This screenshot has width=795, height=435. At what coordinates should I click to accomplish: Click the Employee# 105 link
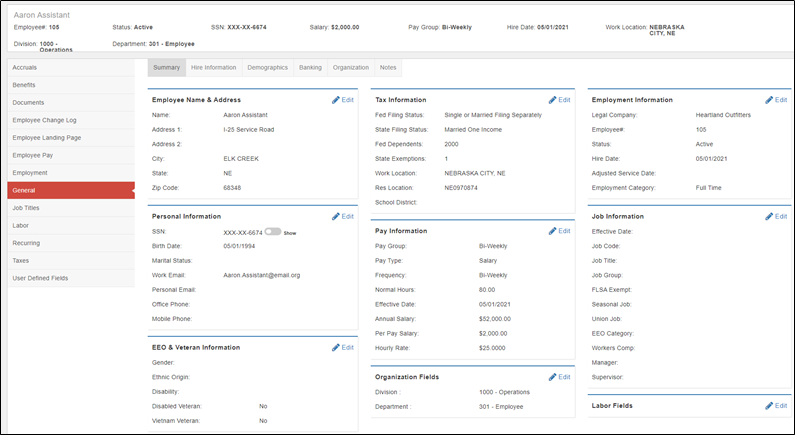[x=701, y=130]
